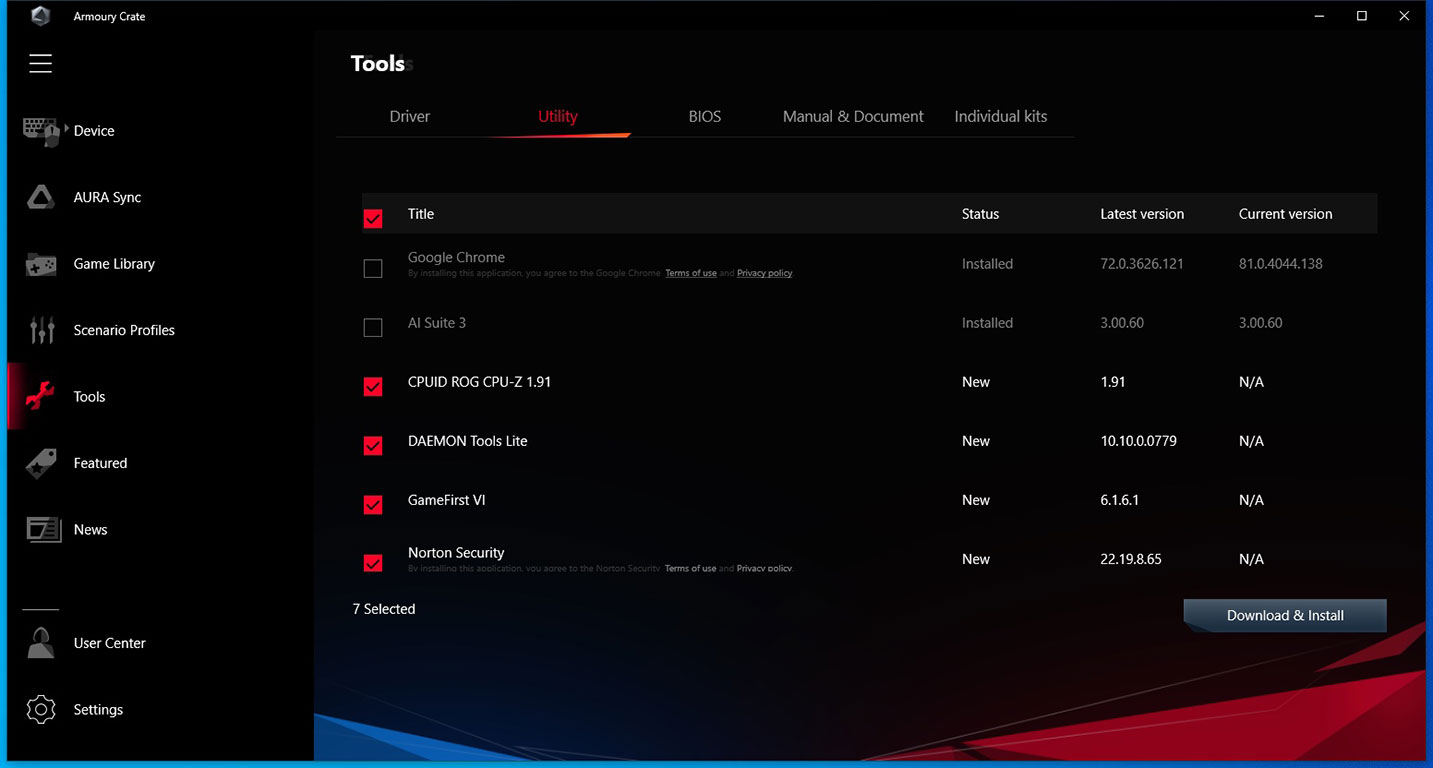The width and height of the screenshot is (1433, 768).
Task: Click the Game Library menu label
Action: [114, 264]
